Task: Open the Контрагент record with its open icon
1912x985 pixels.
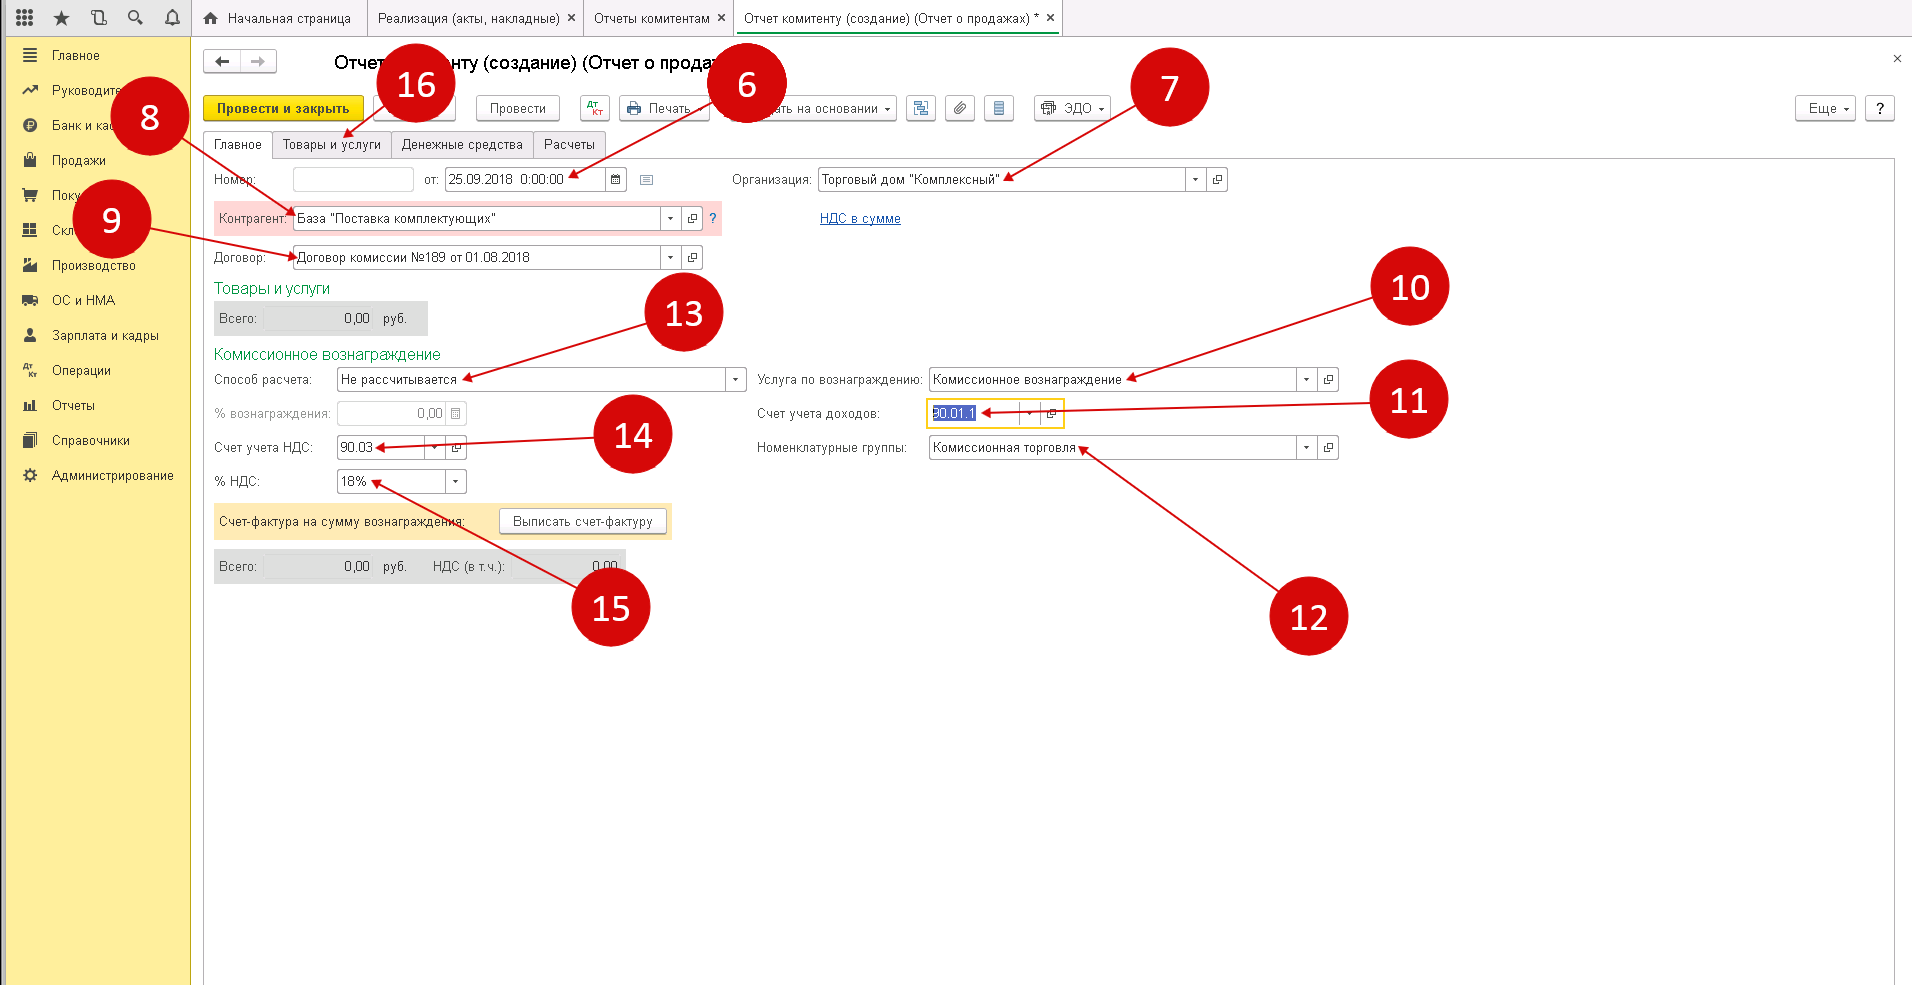Action: pyautogui.click(x=692, y=219)
